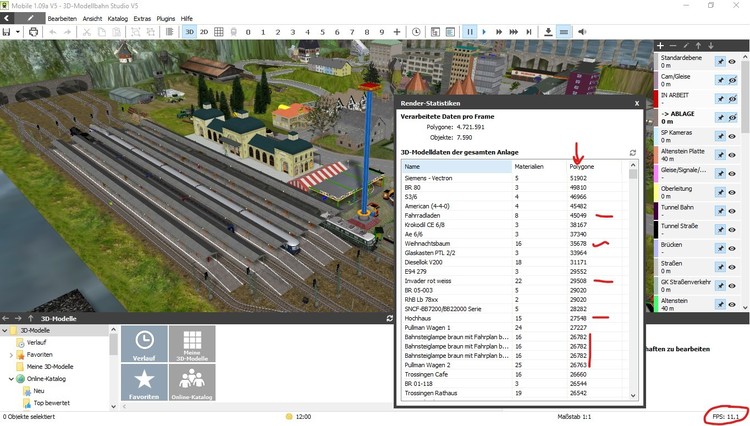Viewport: 750px width, 426px height.
Task: Close the Render-Statistiken dialog
Action: [x=636, y=102]
